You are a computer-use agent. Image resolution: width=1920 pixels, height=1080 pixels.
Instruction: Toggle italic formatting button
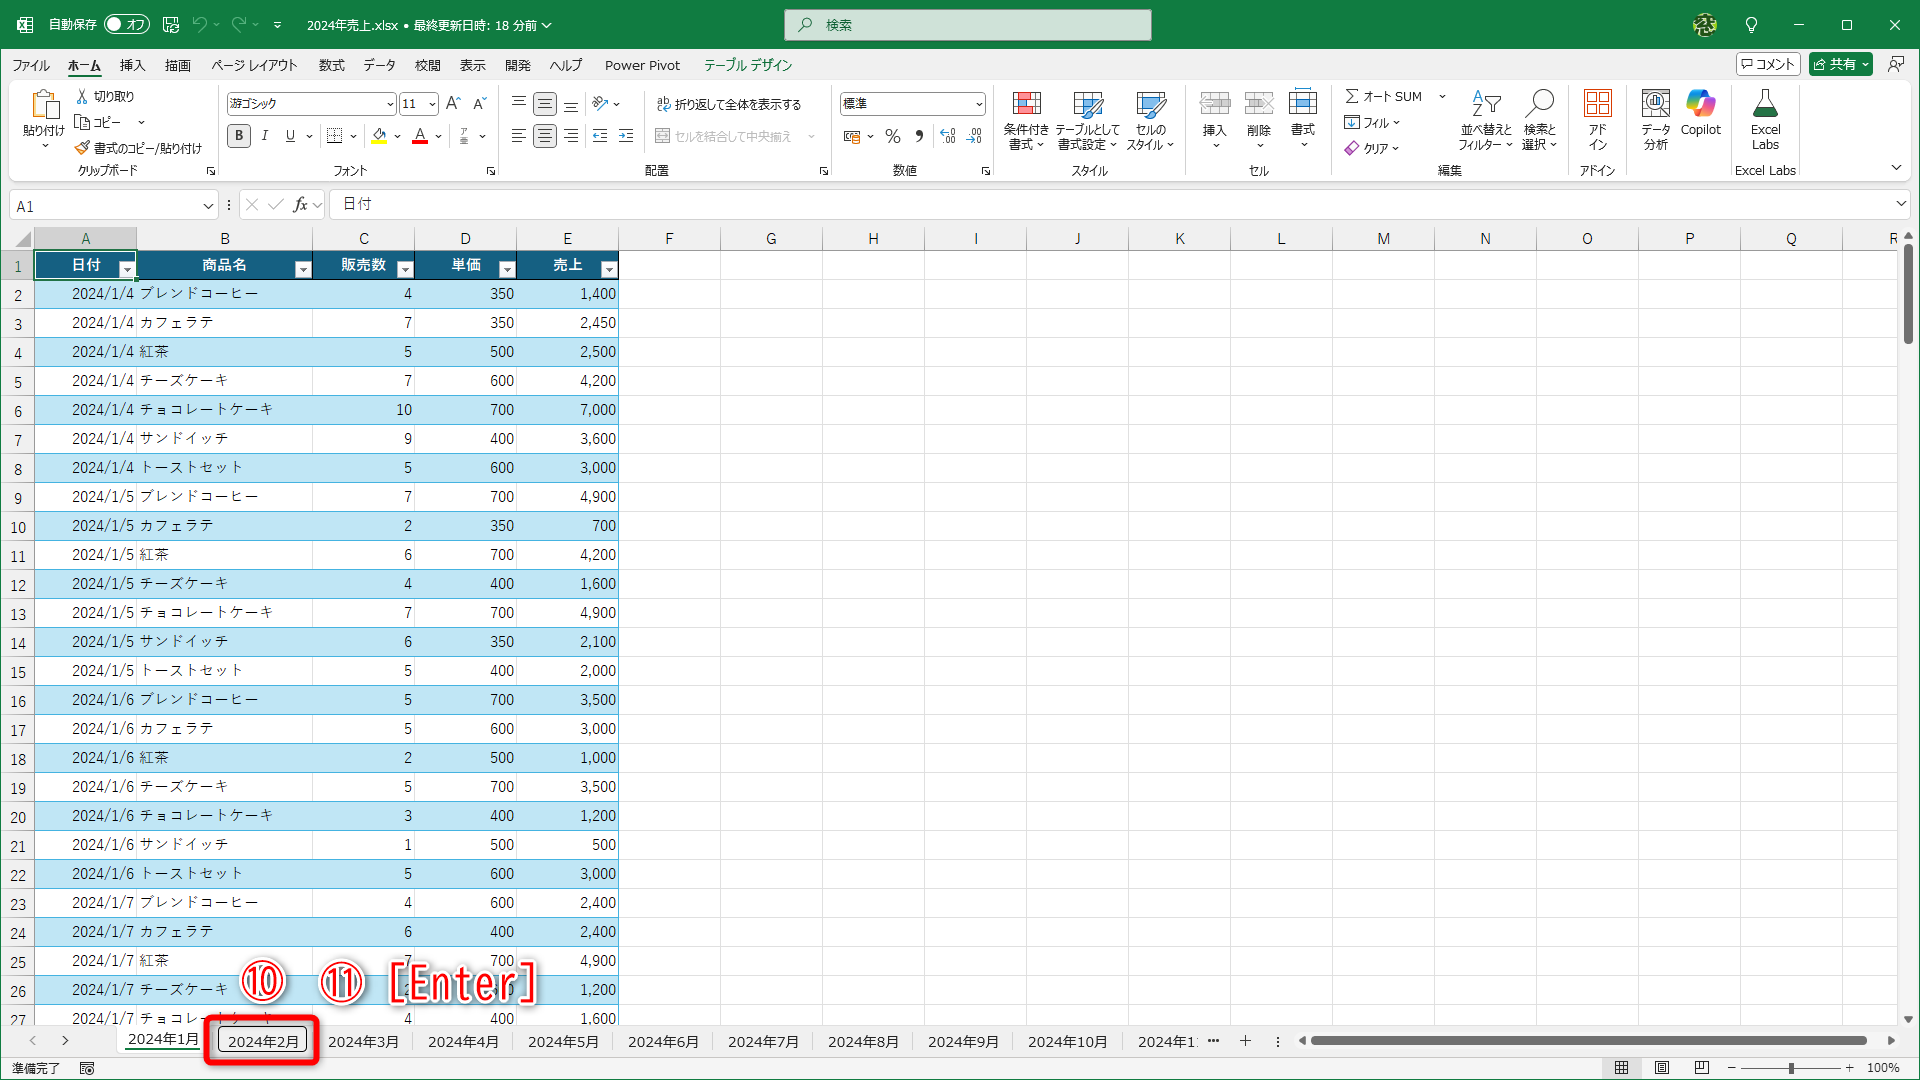point(264,136)
